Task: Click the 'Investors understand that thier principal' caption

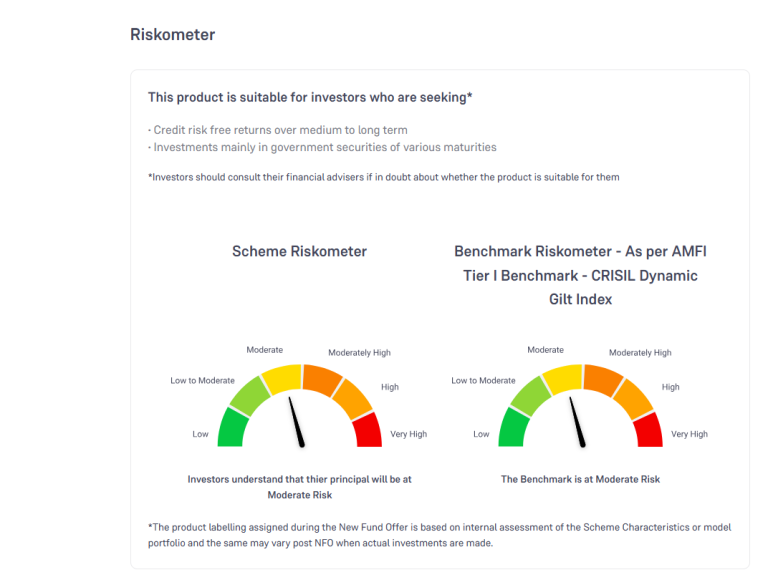Action: click(x=299, y=479)
